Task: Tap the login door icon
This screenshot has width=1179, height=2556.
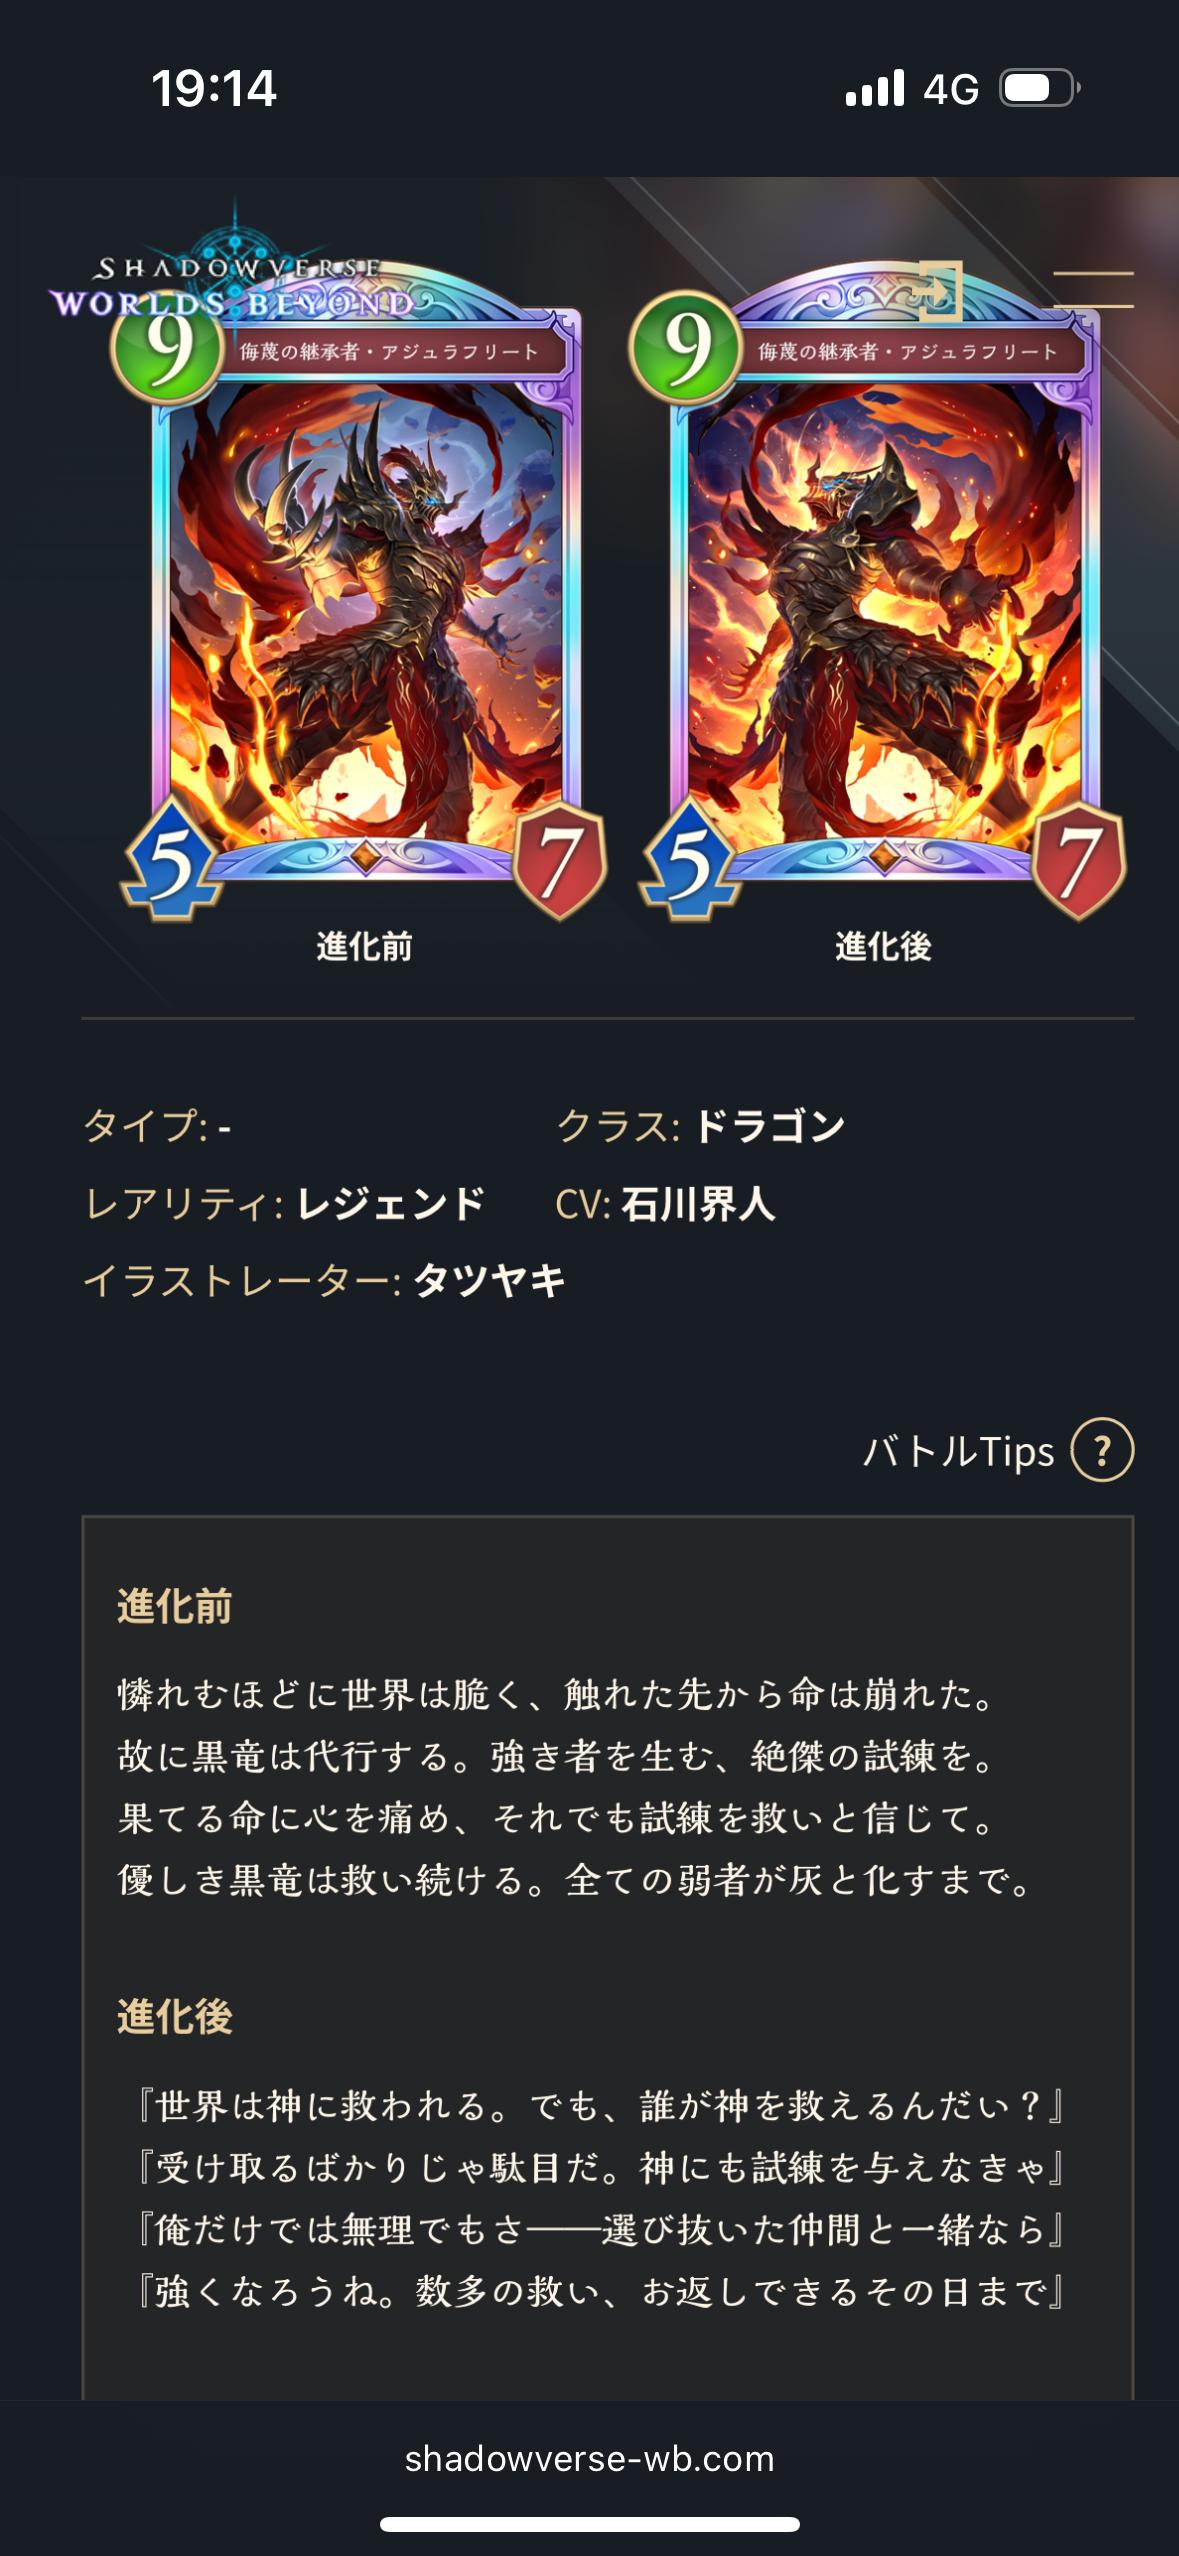Action: click(941, 290)
